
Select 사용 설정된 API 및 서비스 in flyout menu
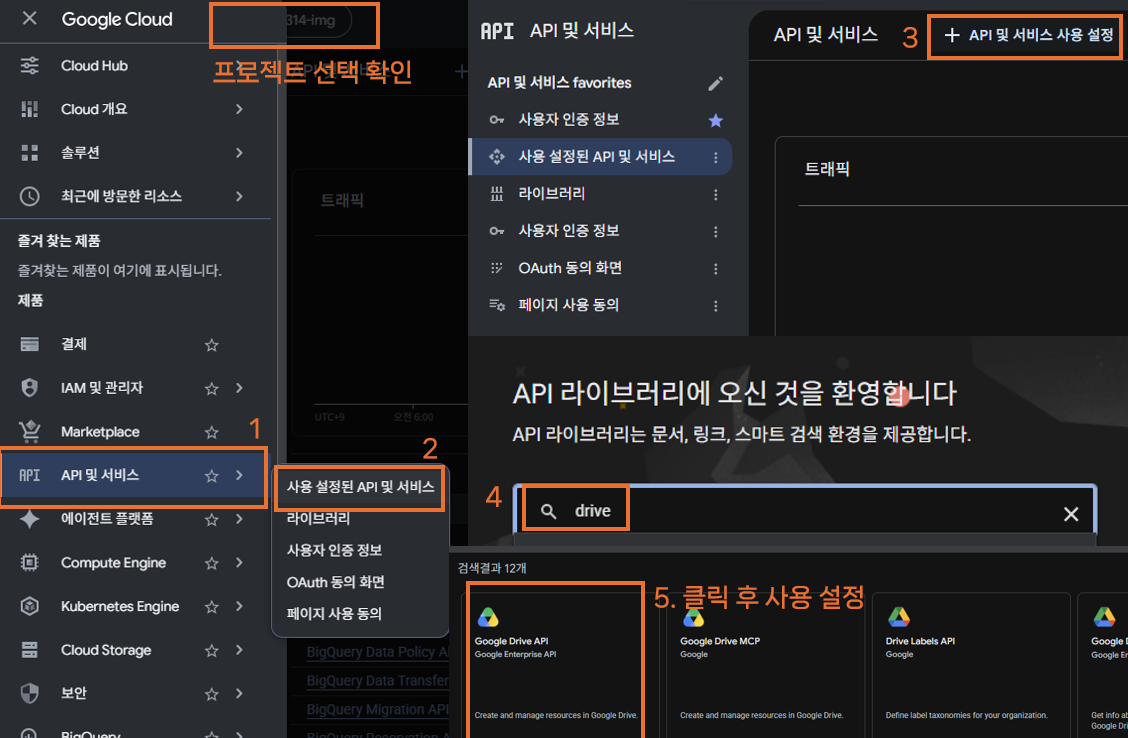pos(360,487)
